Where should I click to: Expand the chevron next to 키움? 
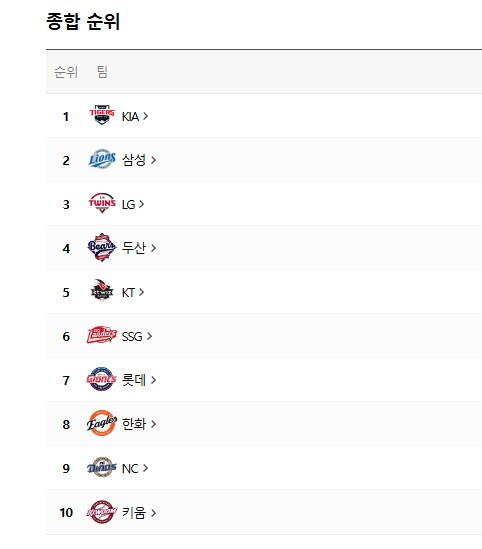click(153, 513)
